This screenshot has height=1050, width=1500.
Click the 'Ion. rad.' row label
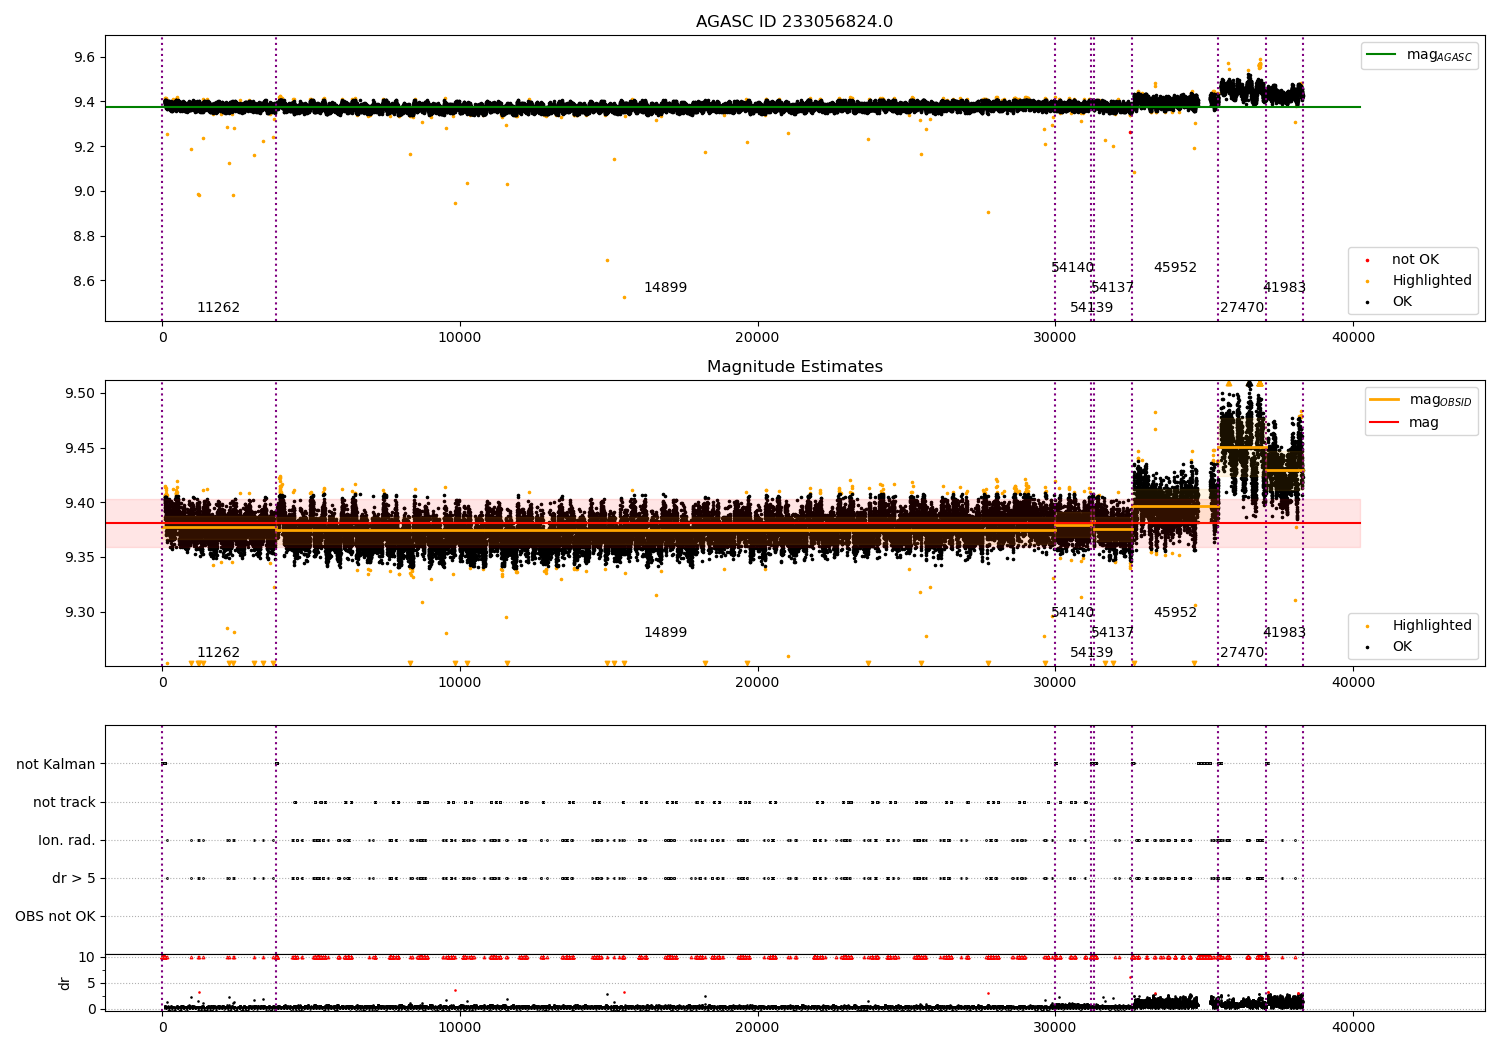pyautogui.click(x=67, y=840)
